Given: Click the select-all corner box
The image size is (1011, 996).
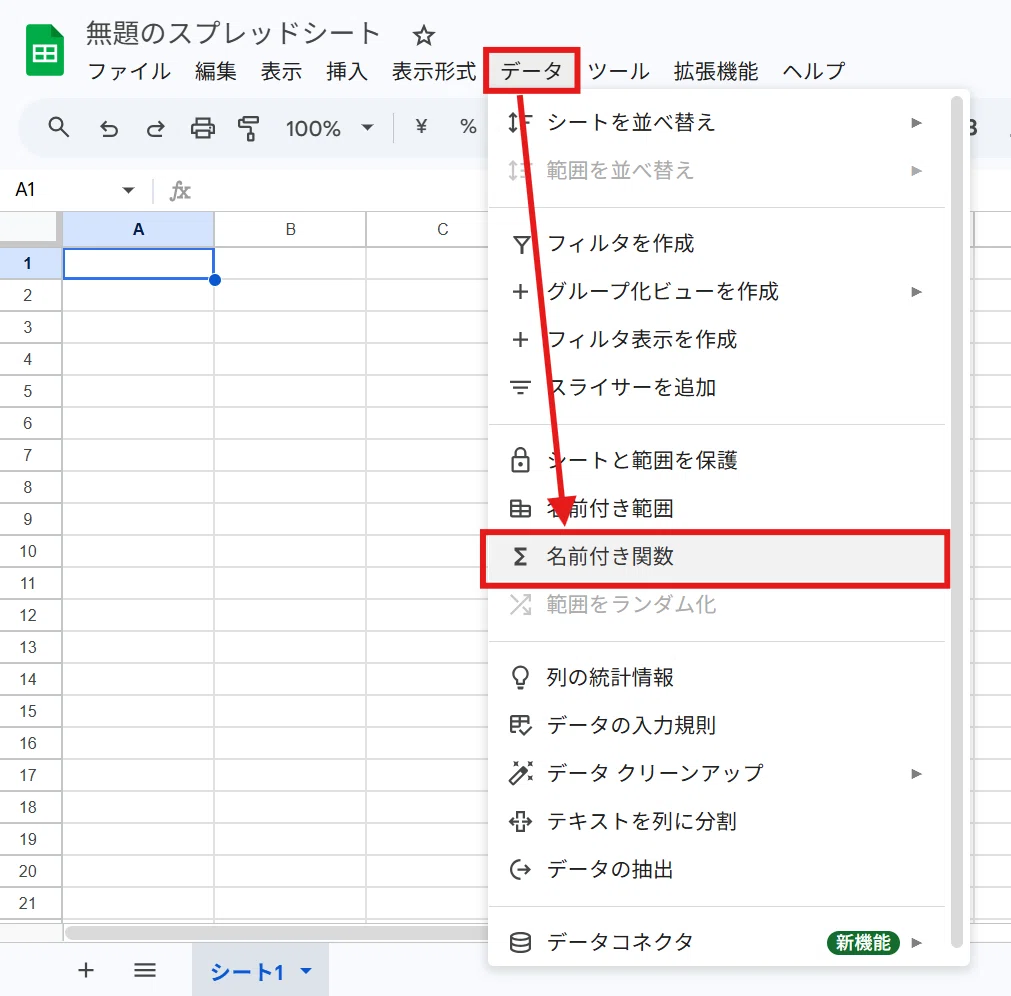Looking at the screenshot, I should click(x=30, y=229).
